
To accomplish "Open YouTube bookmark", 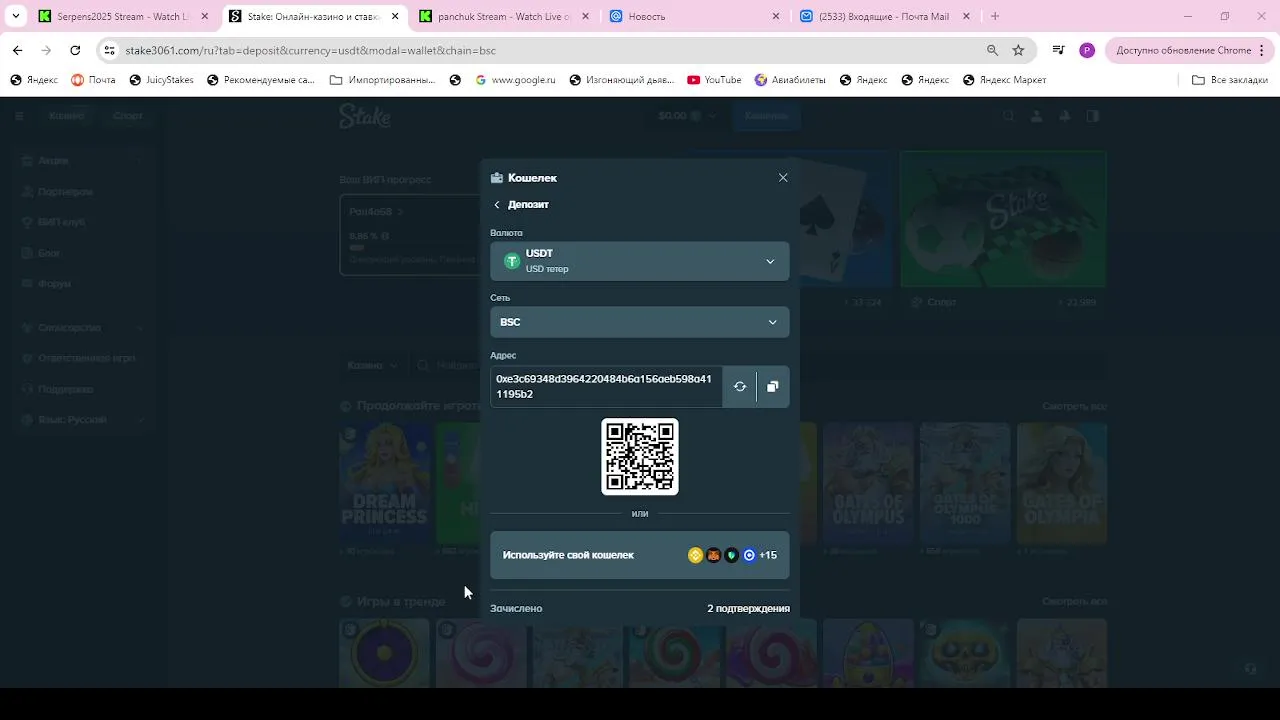I will [x=714, y=80].
